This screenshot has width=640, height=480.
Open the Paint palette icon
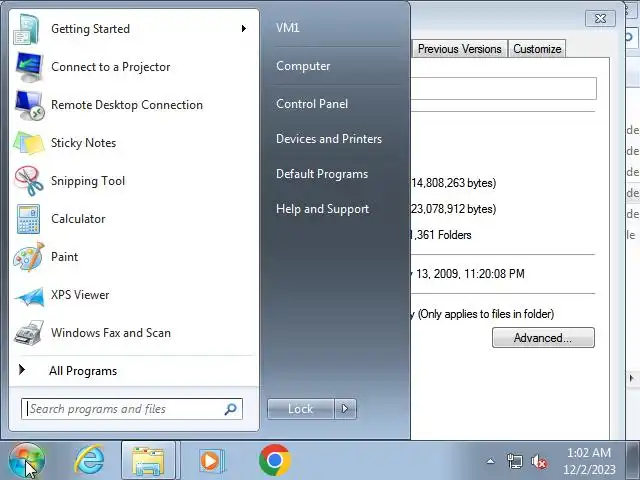[x=29, y=257]
